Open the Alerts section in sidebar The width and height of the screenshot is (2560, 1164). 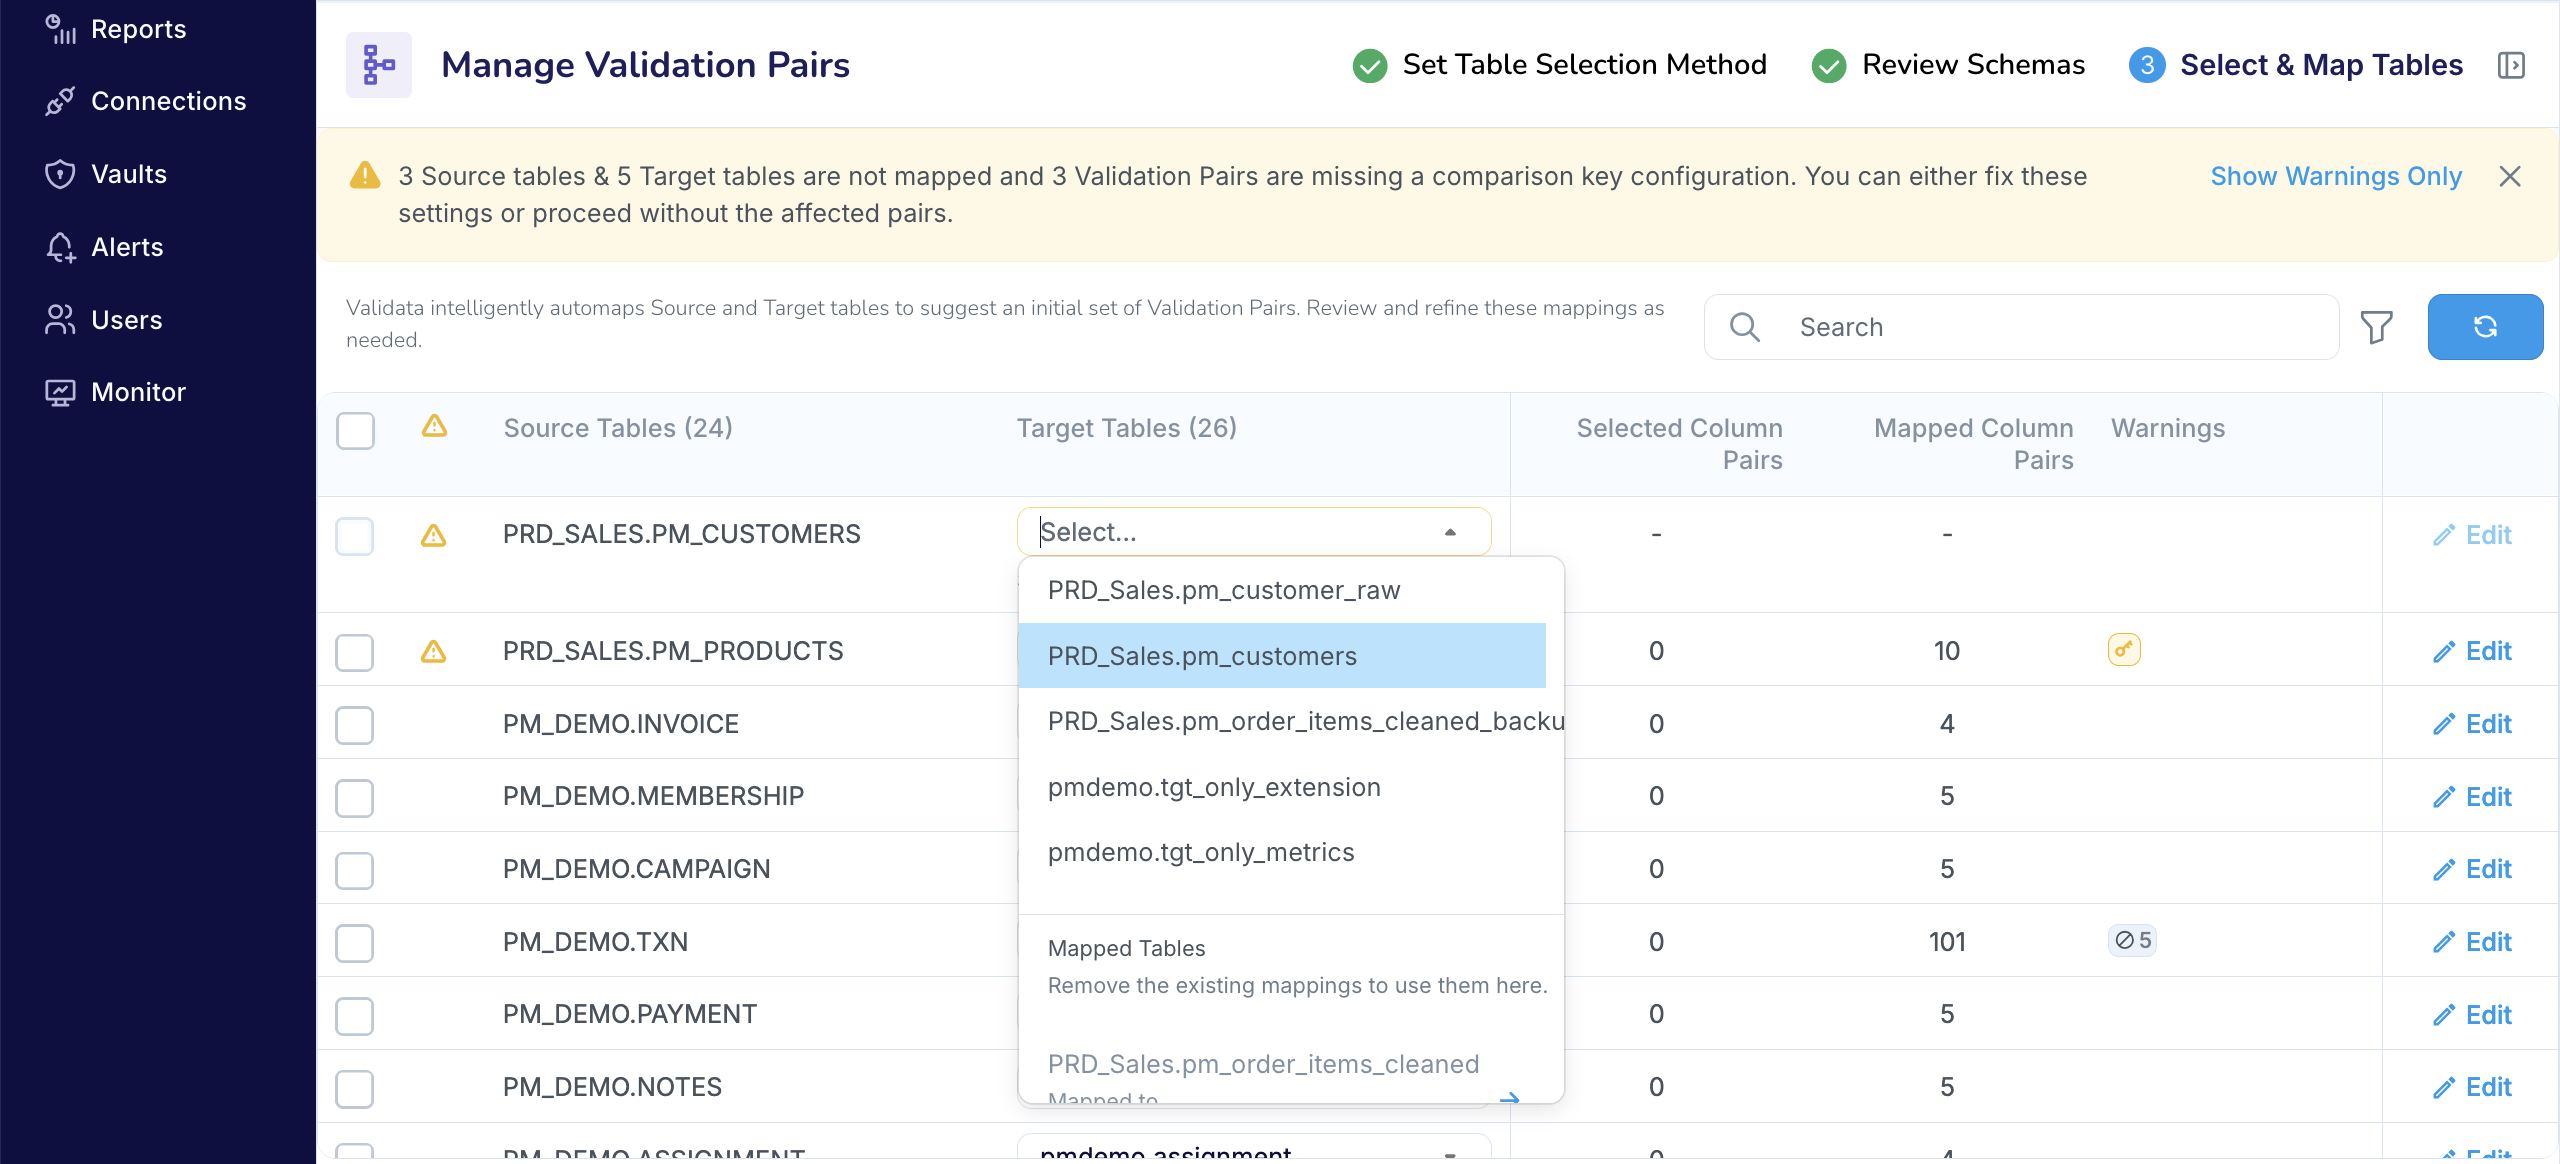(x=127, y=247)
